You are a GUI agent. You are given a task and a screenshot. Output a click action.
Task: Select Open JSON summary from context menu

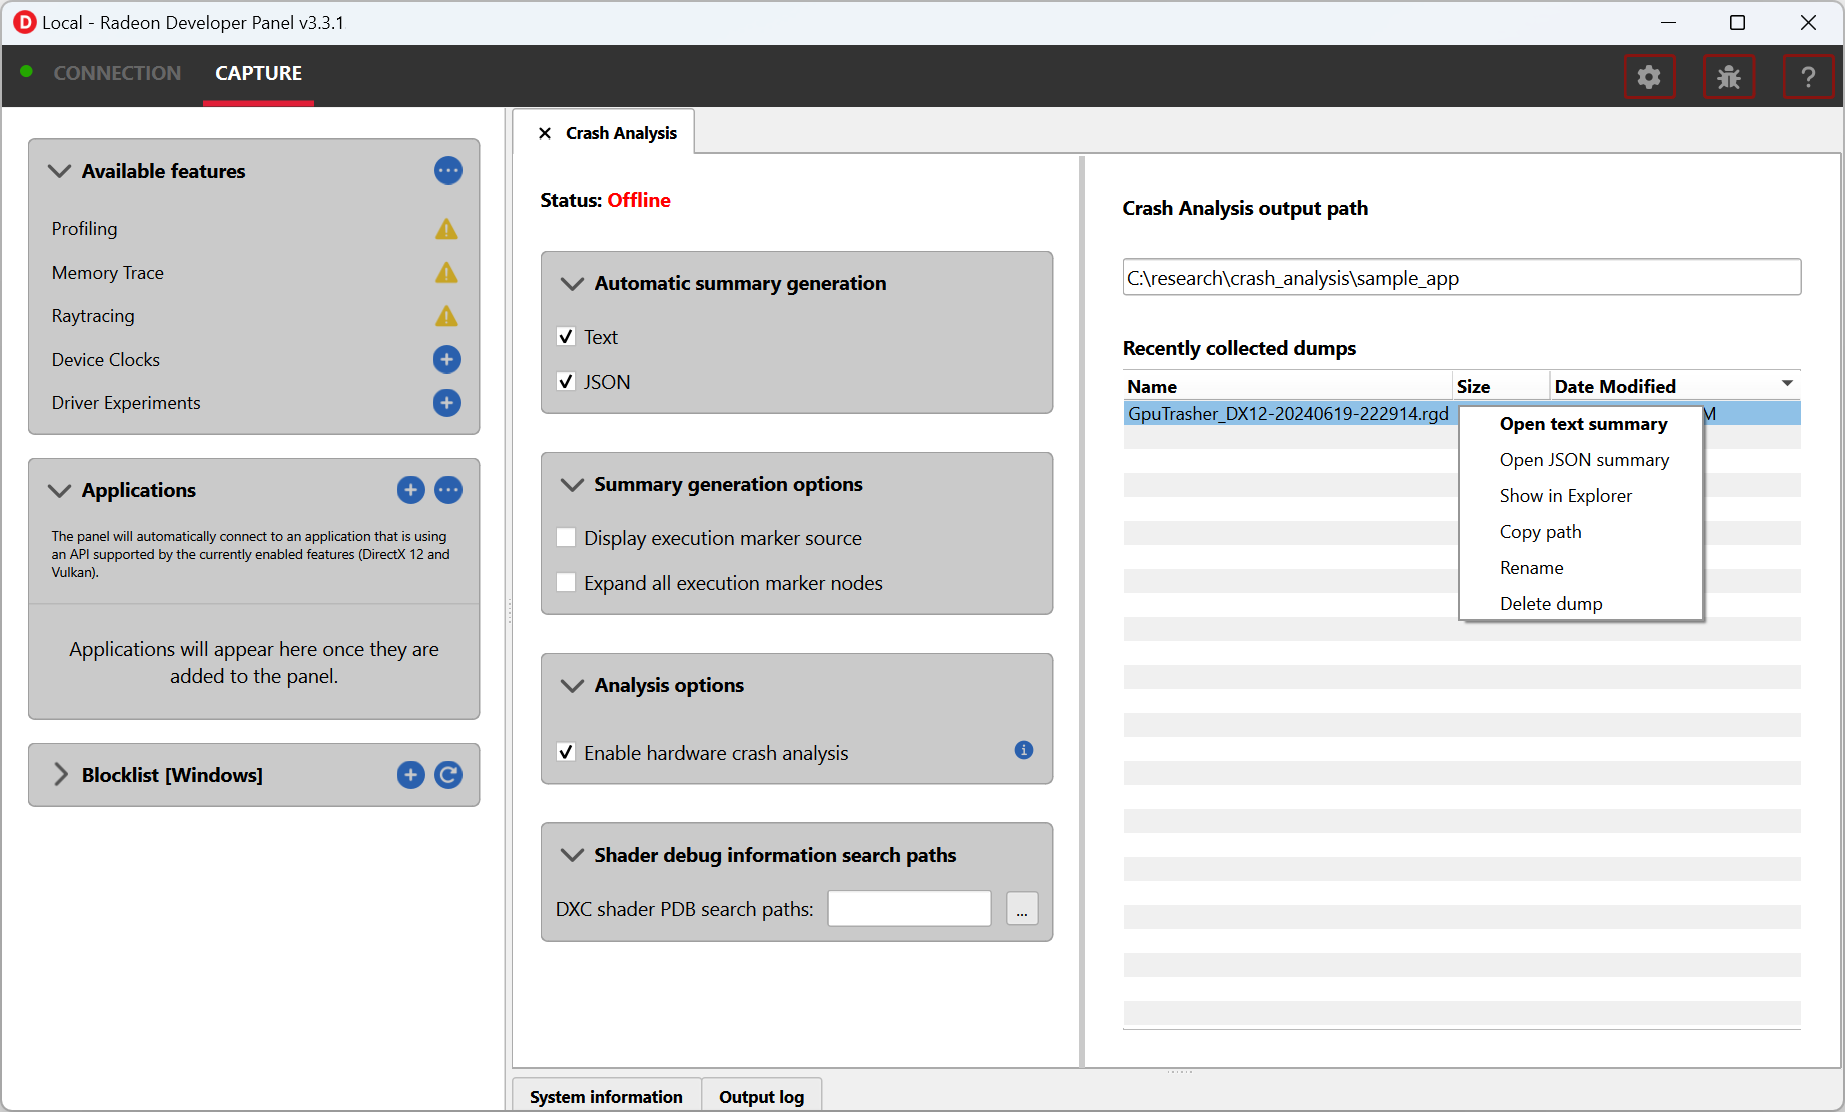coord(1584,460)
